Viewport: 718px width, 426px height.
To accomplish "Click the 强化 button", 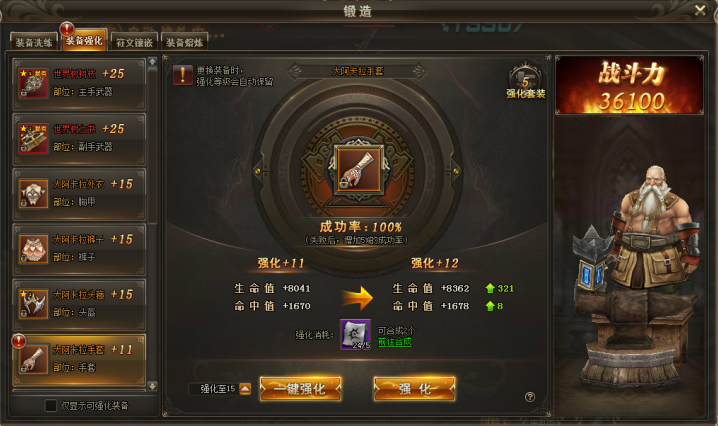I will click(414, 389).
